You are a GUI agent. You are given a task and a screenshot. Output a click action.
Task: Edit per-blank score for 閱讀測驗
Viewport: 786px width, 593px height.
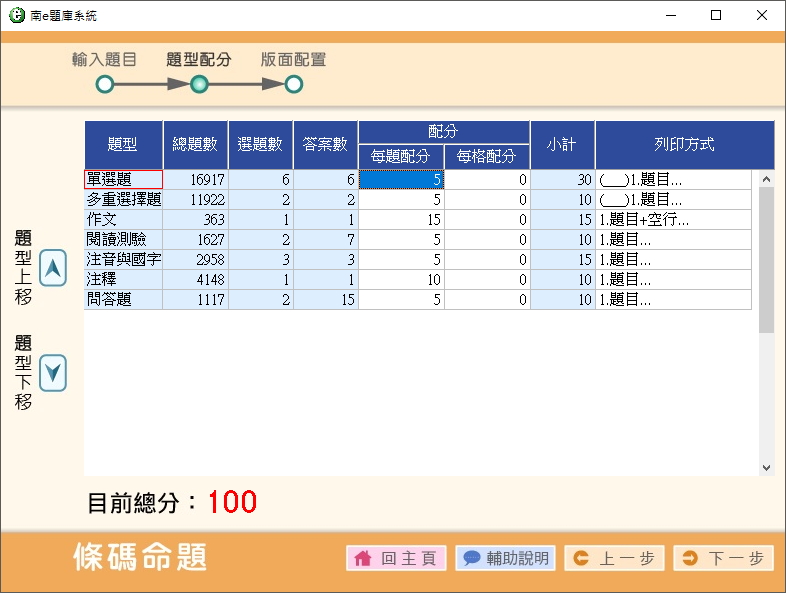click(487, 240)
